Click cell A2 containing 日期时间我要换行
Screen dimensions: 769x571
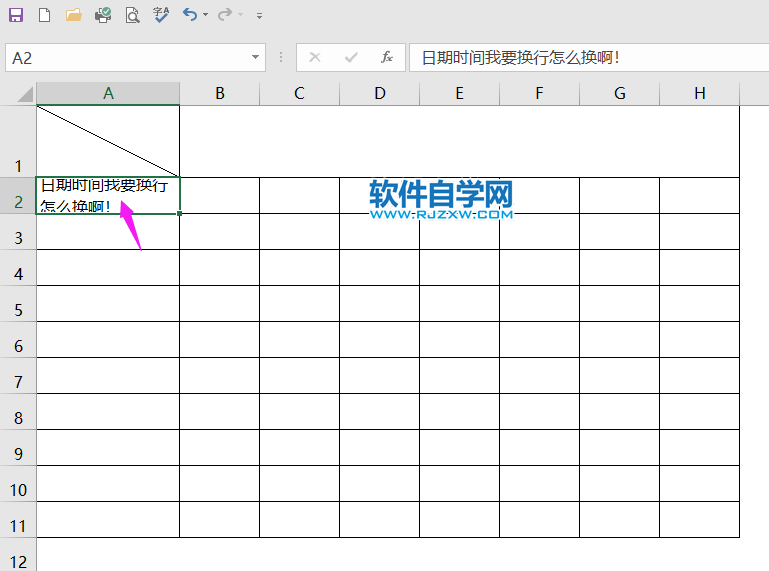pos(108,196)
